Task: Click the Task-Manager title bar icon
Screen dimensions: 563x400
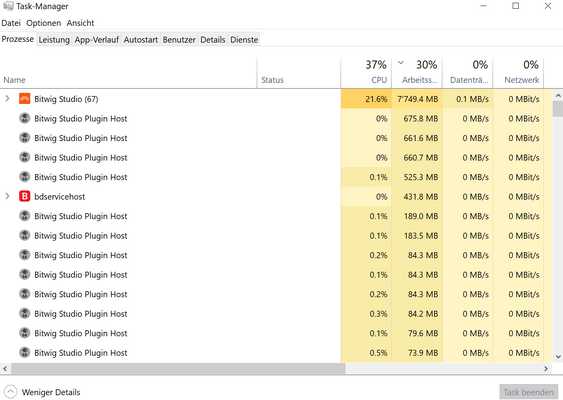Action: coord(8,6)
